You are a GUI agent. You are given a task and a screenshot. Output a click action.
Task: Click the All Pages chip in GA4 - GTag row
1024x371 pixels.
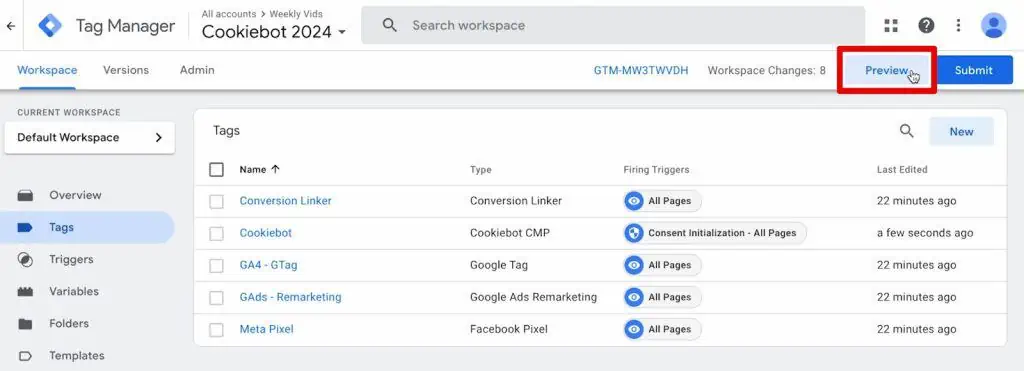click(662, 265)
